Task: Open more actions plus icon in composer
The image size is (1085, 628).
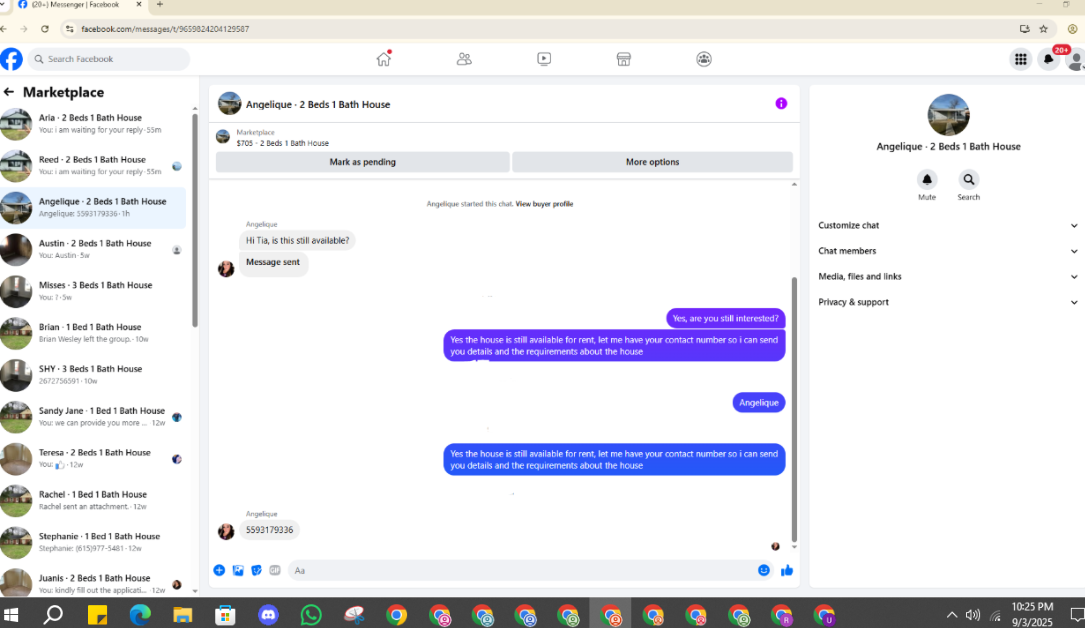Action: (219, 571)
